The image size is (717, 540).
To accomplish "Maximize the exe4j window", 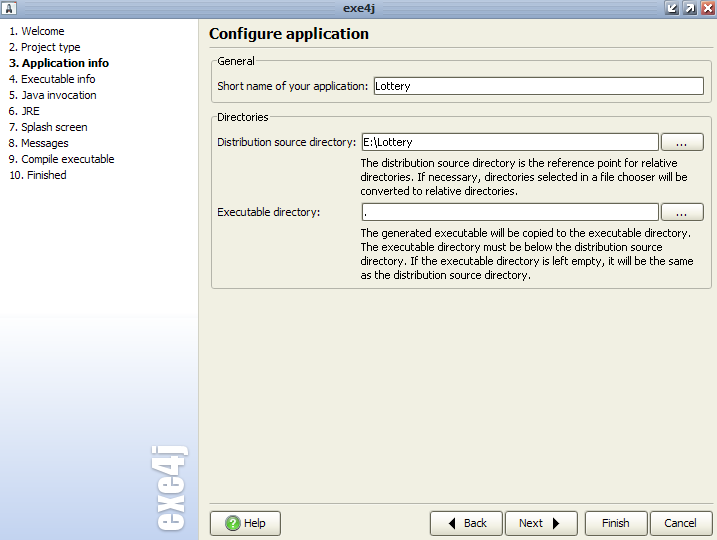I will click(689, 8).
